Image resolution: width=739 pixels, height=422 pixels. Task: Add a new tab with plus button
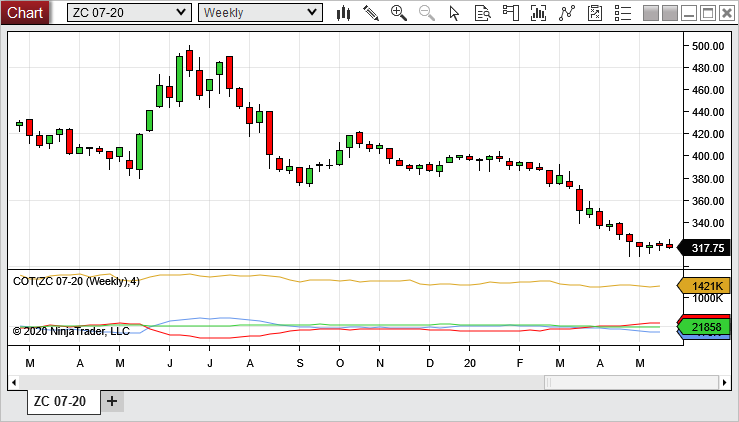coord(112,402)
